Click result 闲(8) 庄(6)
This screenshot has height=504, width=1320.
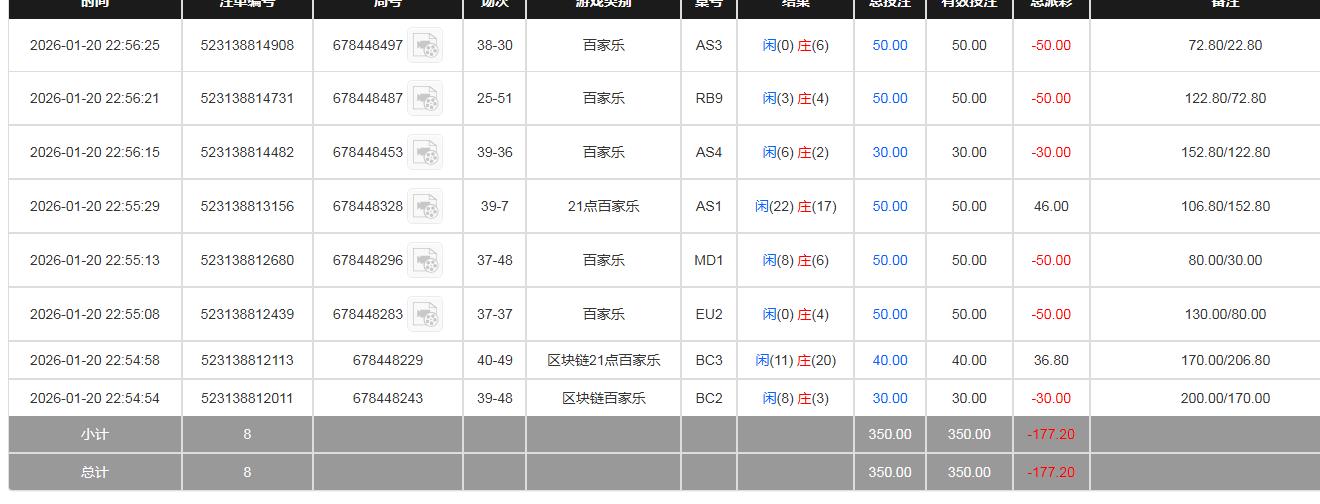[x=796, y=260]
